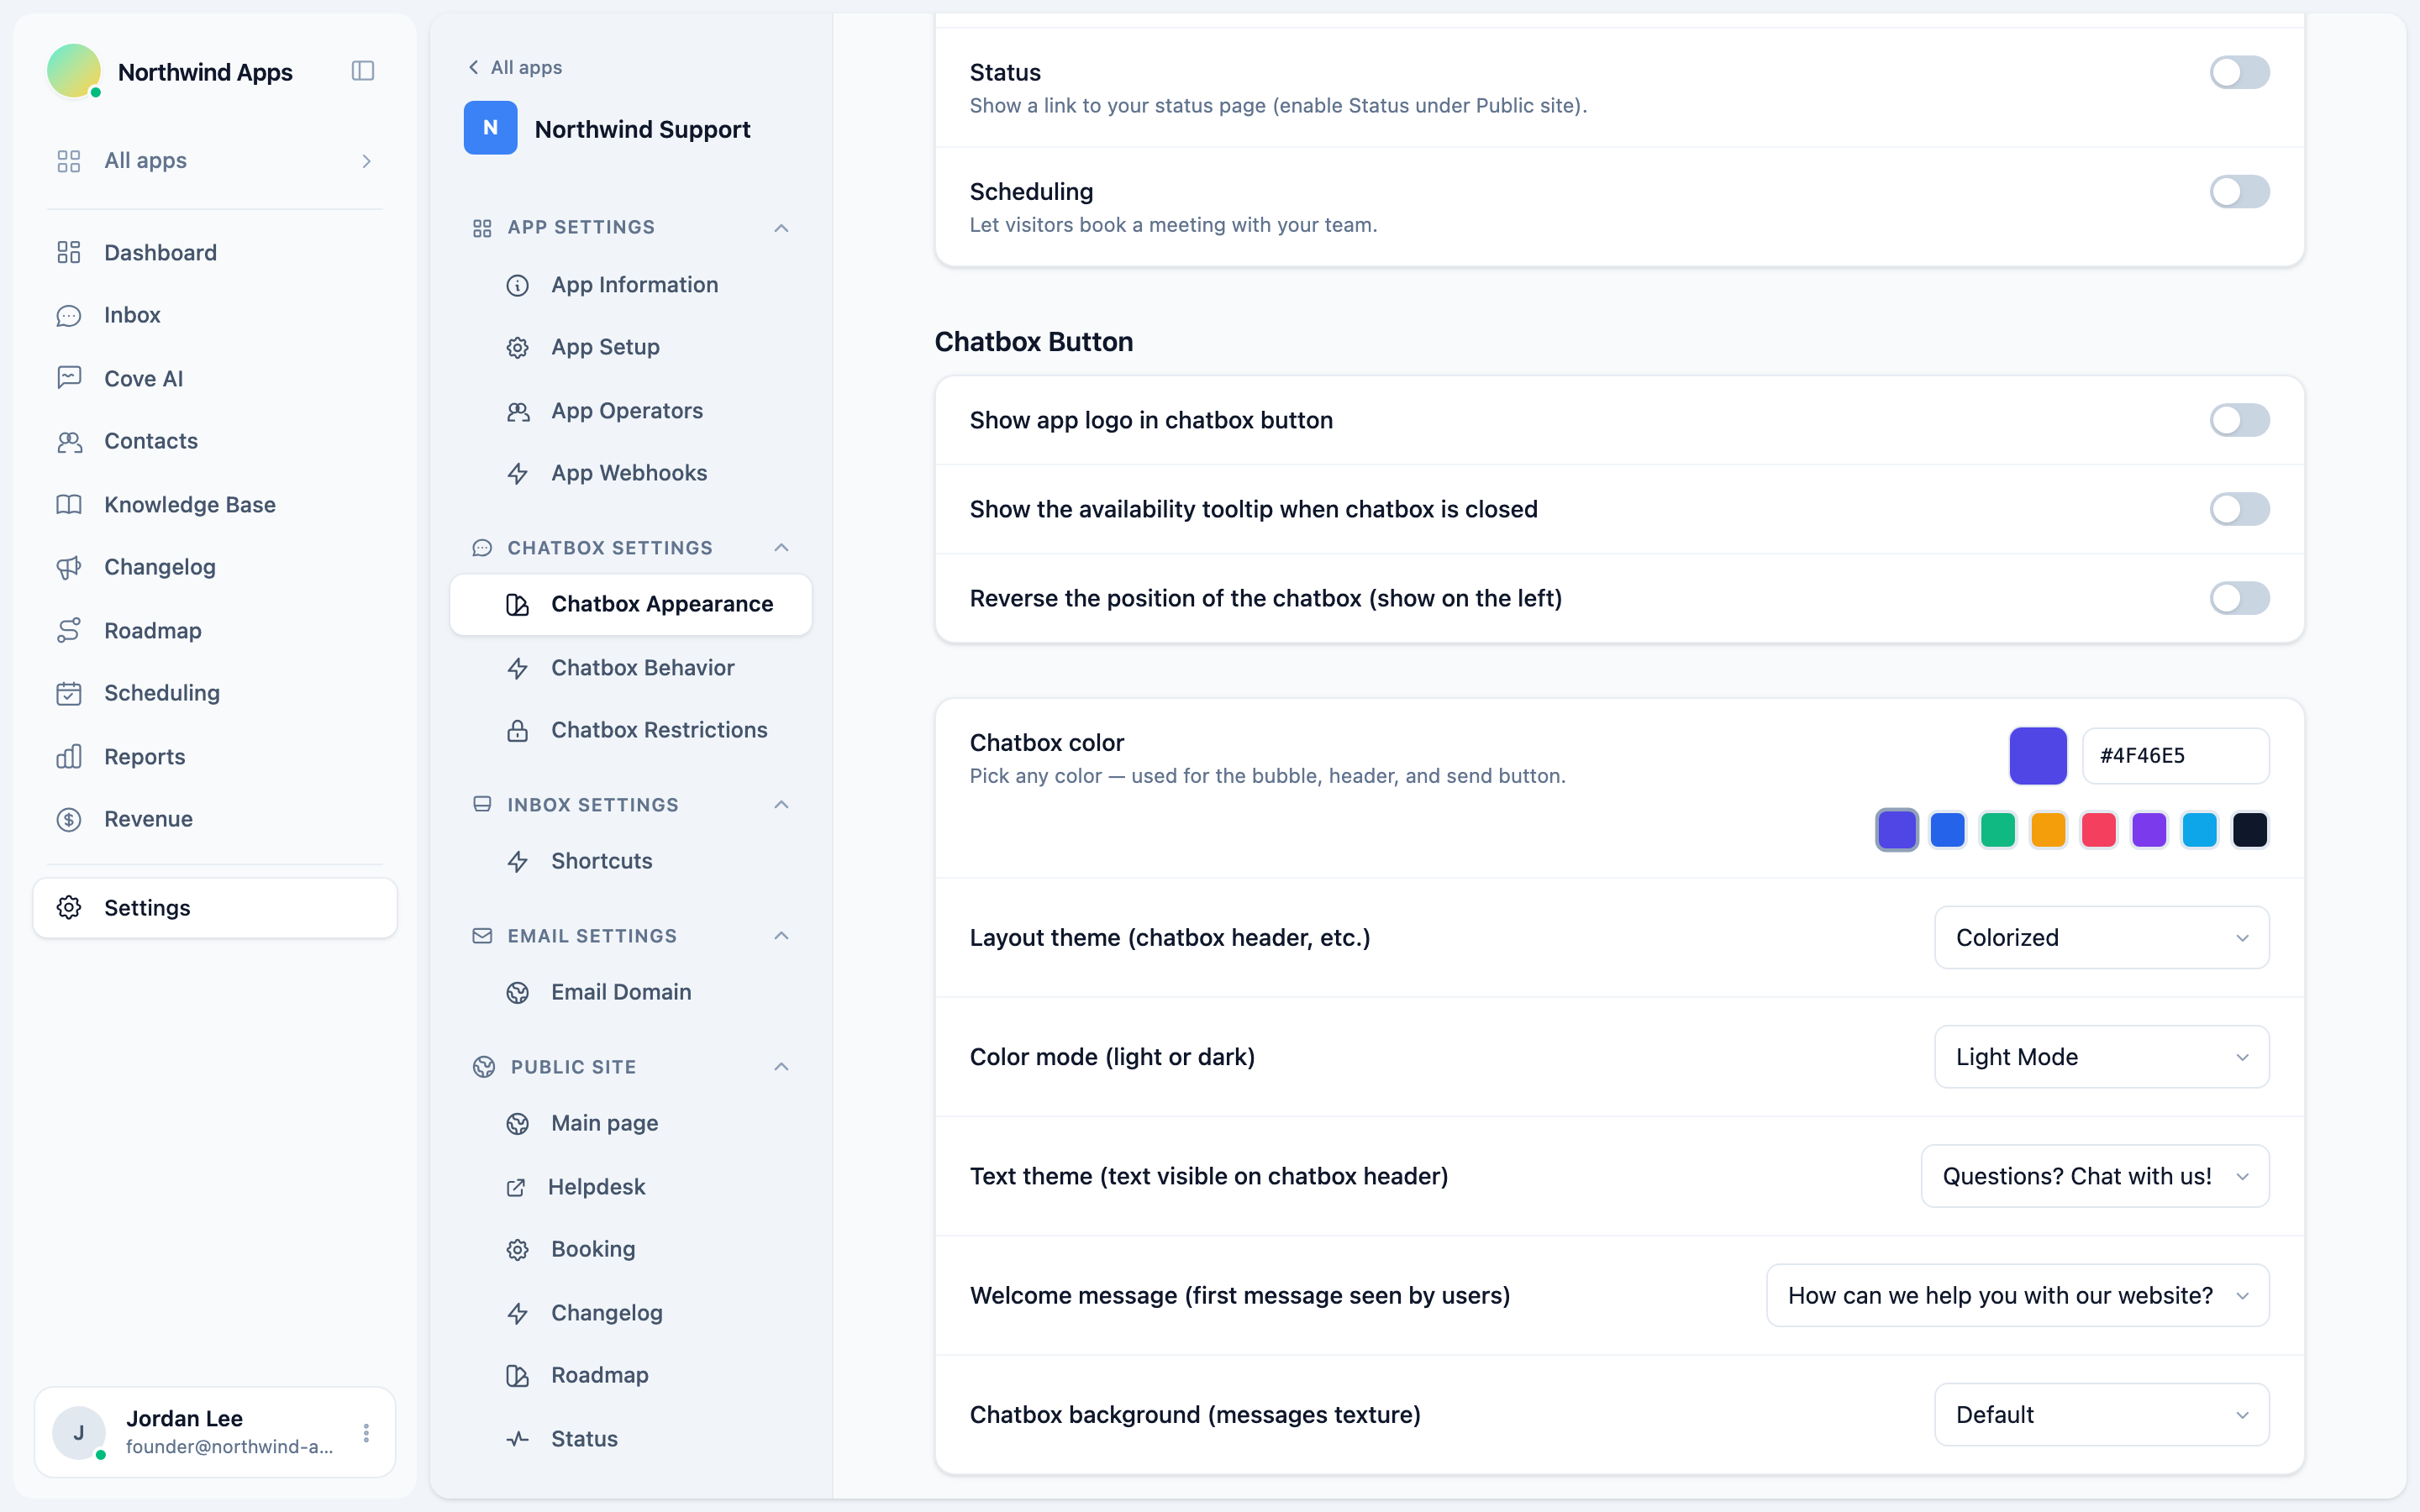Image resolution: width=2420 pixels, height=1512 pixels.
Task: Collapse the Chatbox Settings section
Action: pos(781,548)
